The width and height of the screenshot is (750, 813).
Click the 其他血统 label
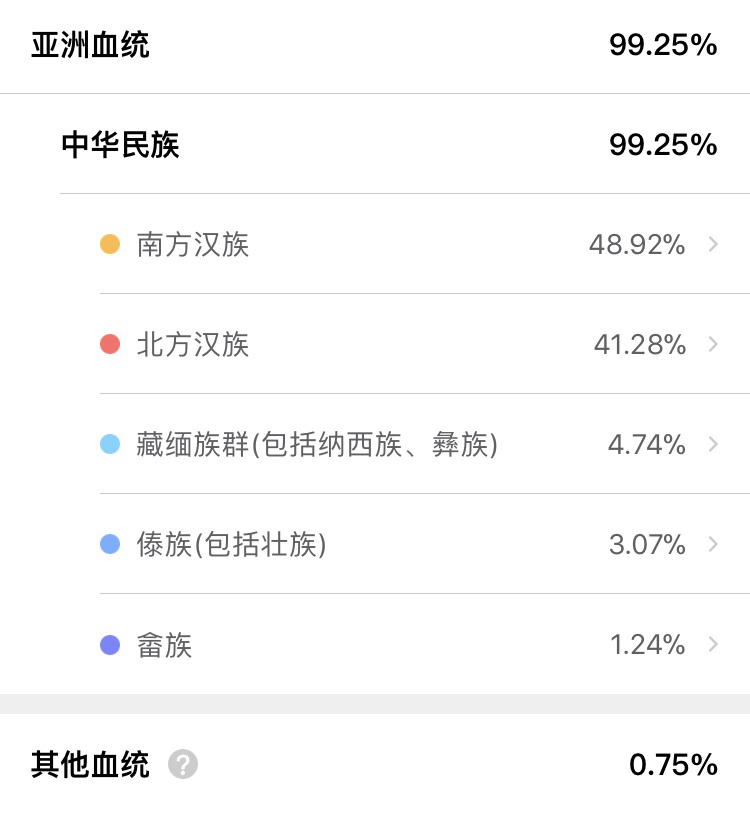point(90,765)
